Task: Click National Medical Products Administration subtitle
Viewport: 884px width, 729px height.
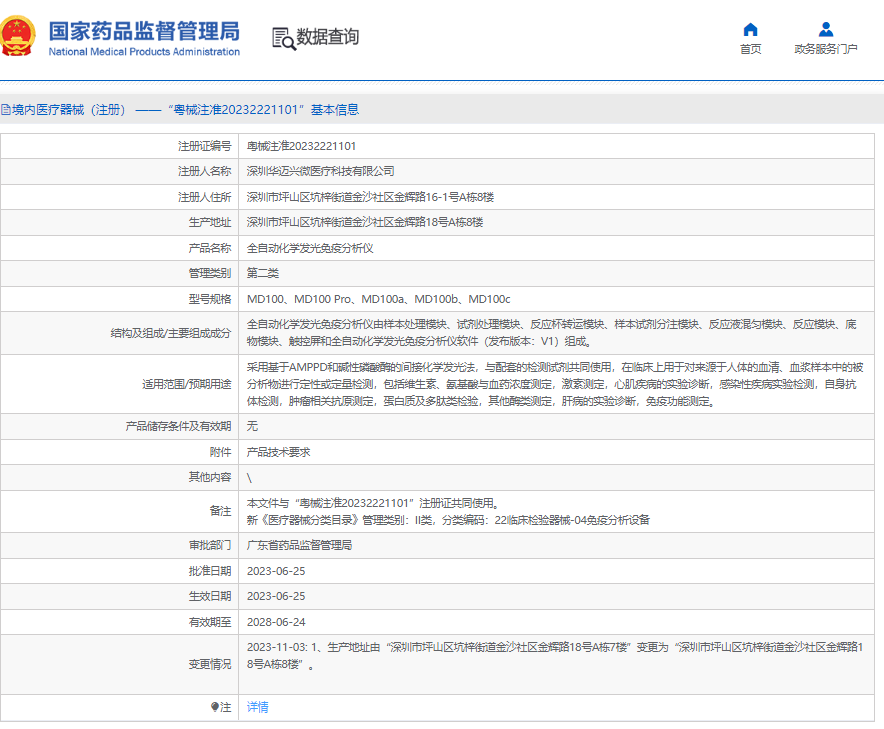Action: [144, 52]
